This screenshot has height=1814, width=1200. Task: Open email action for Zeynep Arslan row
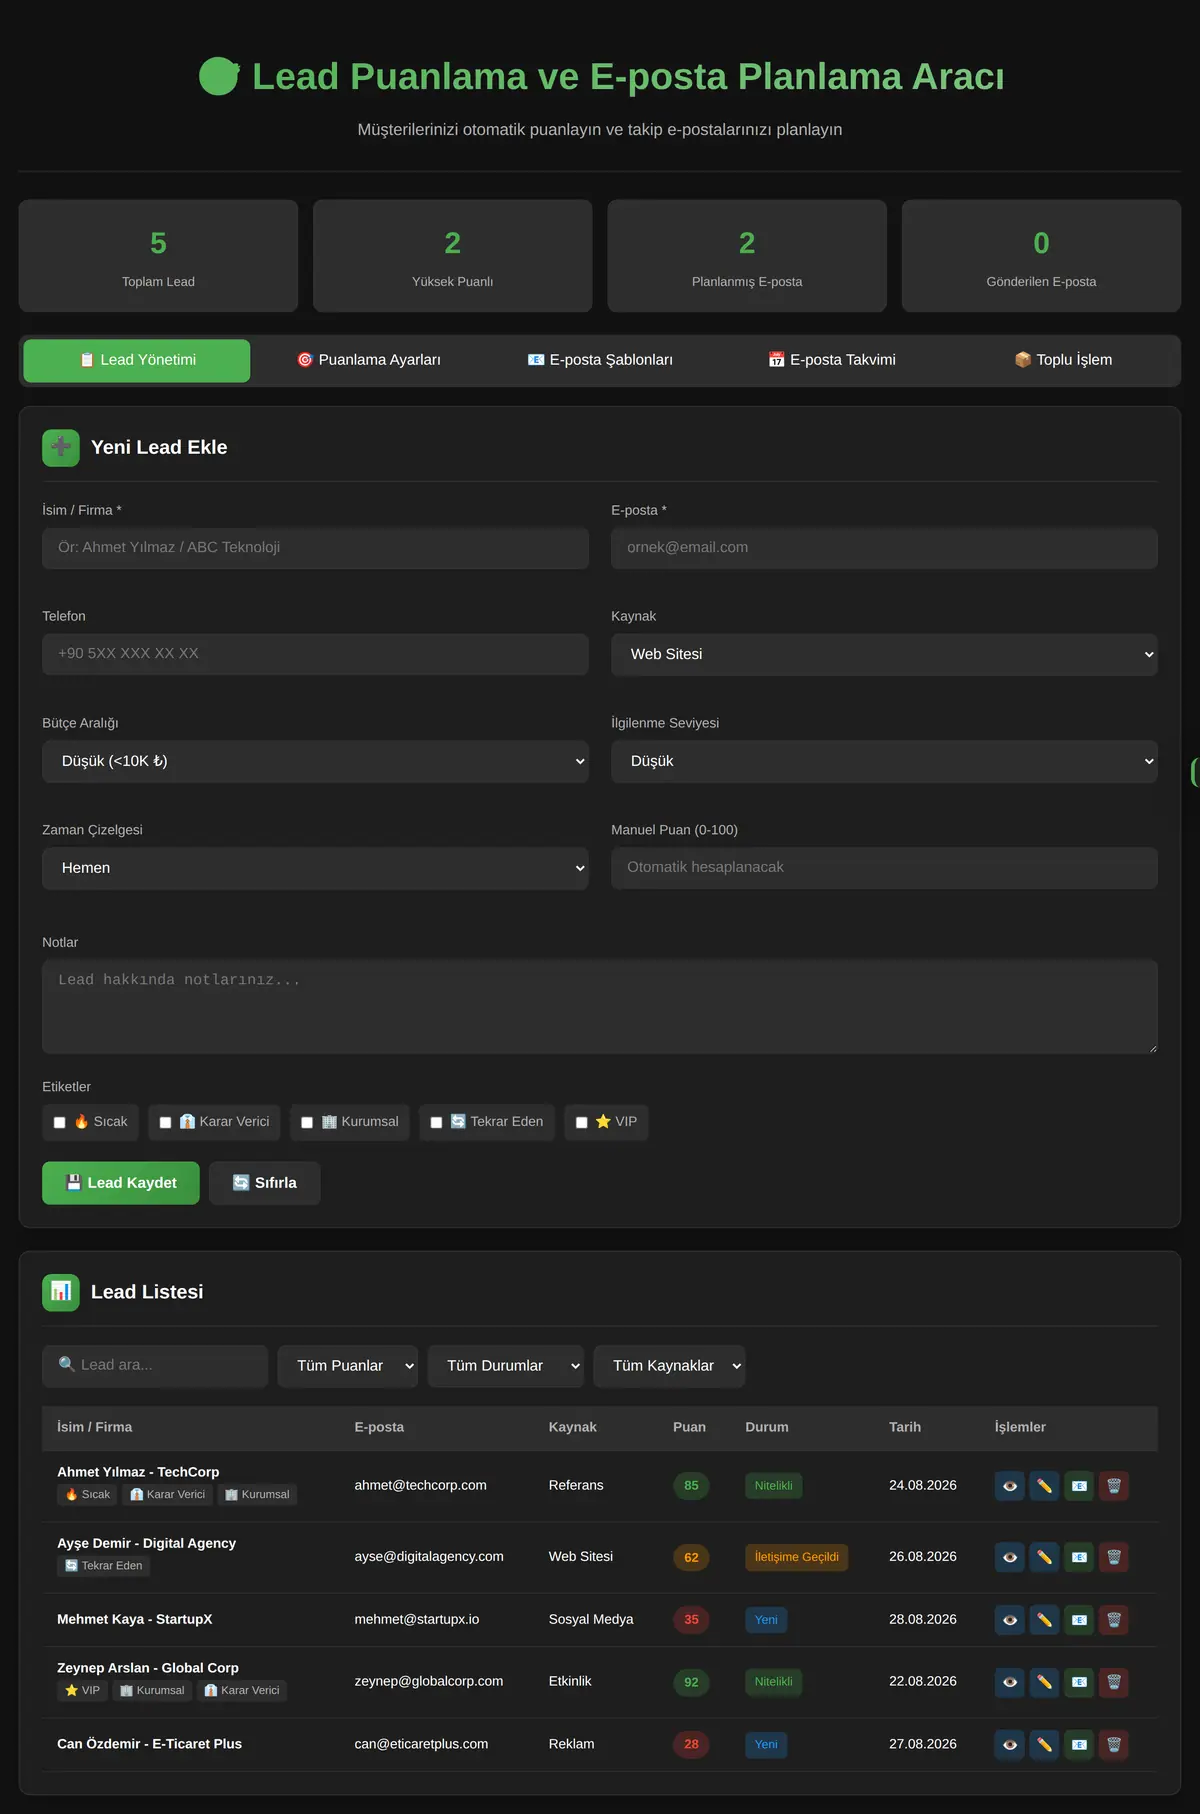click(x=1079, y=1682)
